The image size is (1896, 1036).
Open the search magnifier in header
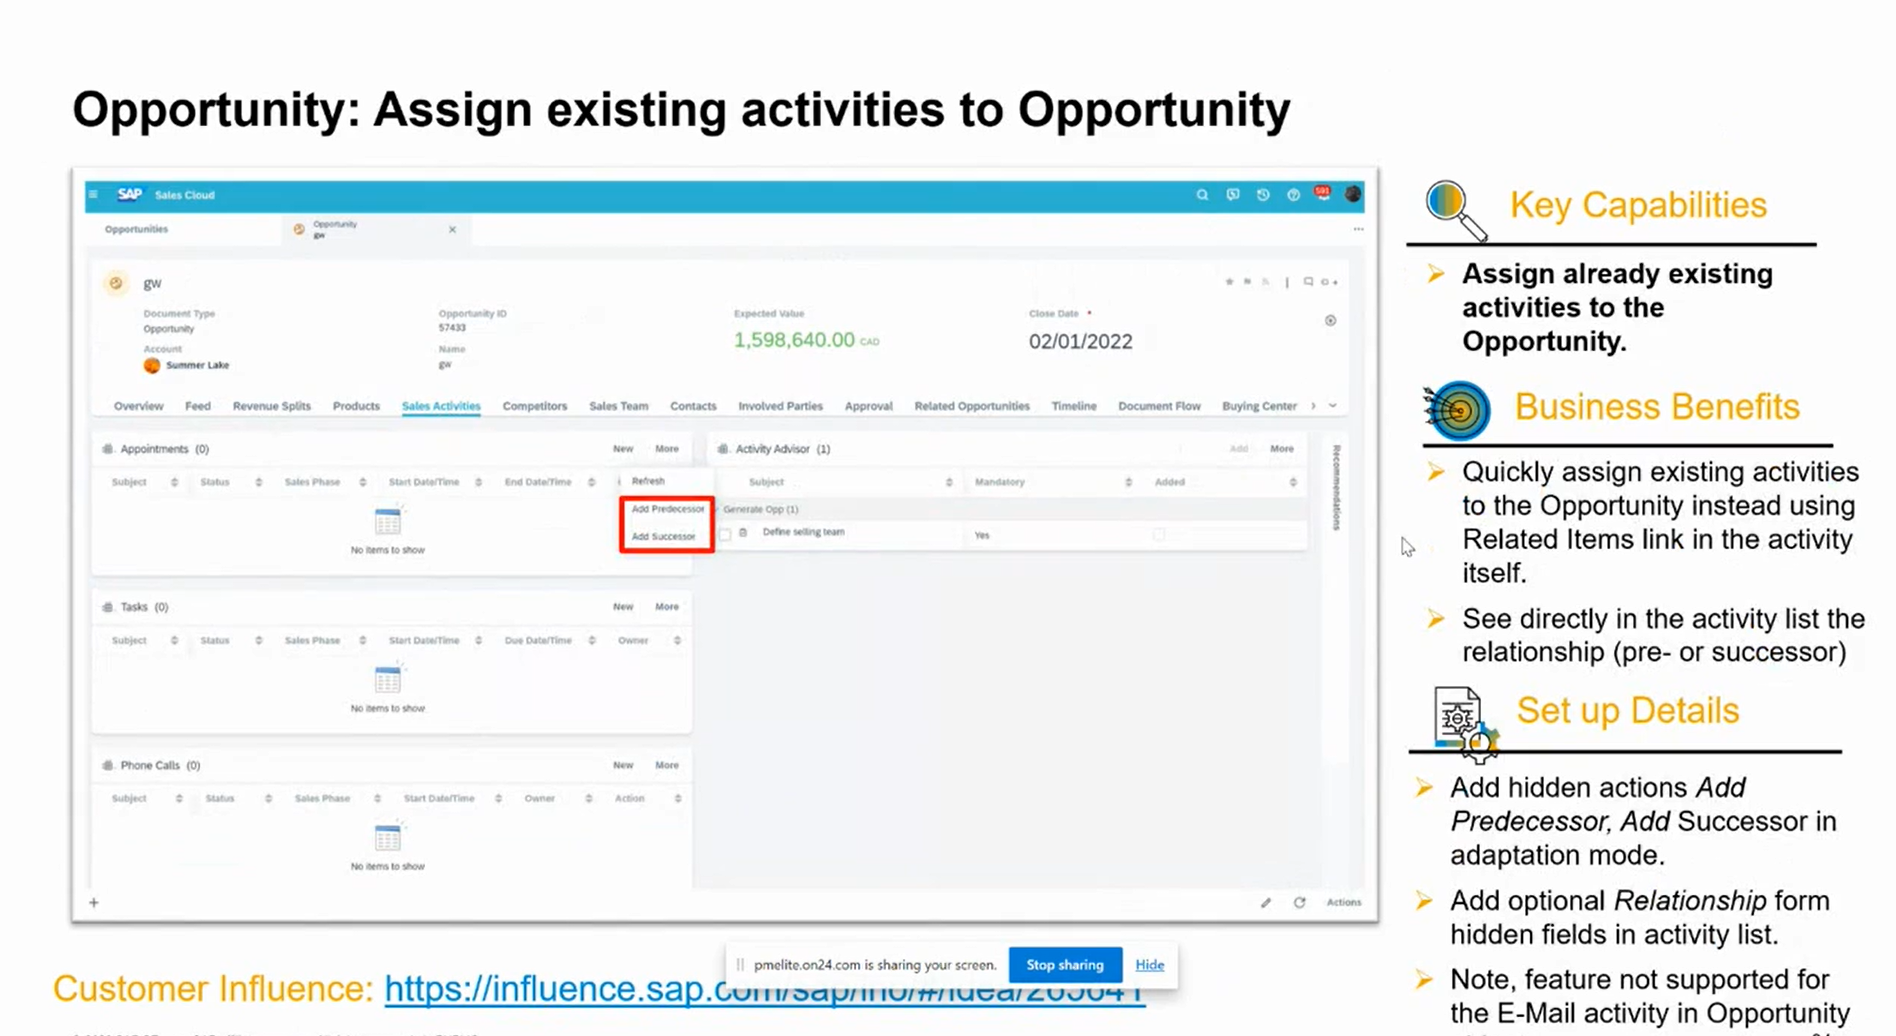1202,195
